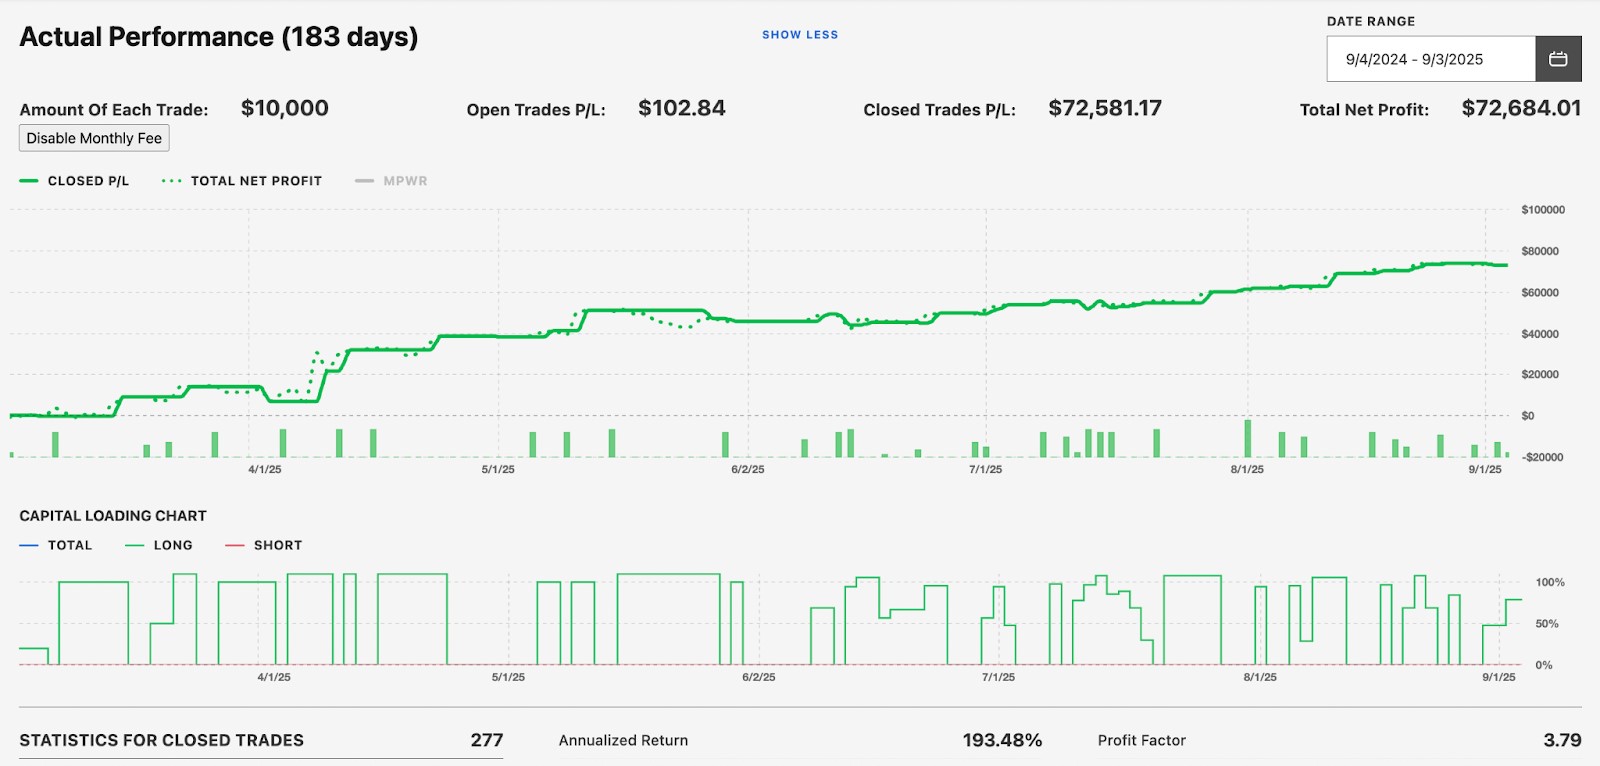Screen dimensions: 1600x766
Task: Collapse the panel with SHOW LESS
Action: (x=800, y=35)
